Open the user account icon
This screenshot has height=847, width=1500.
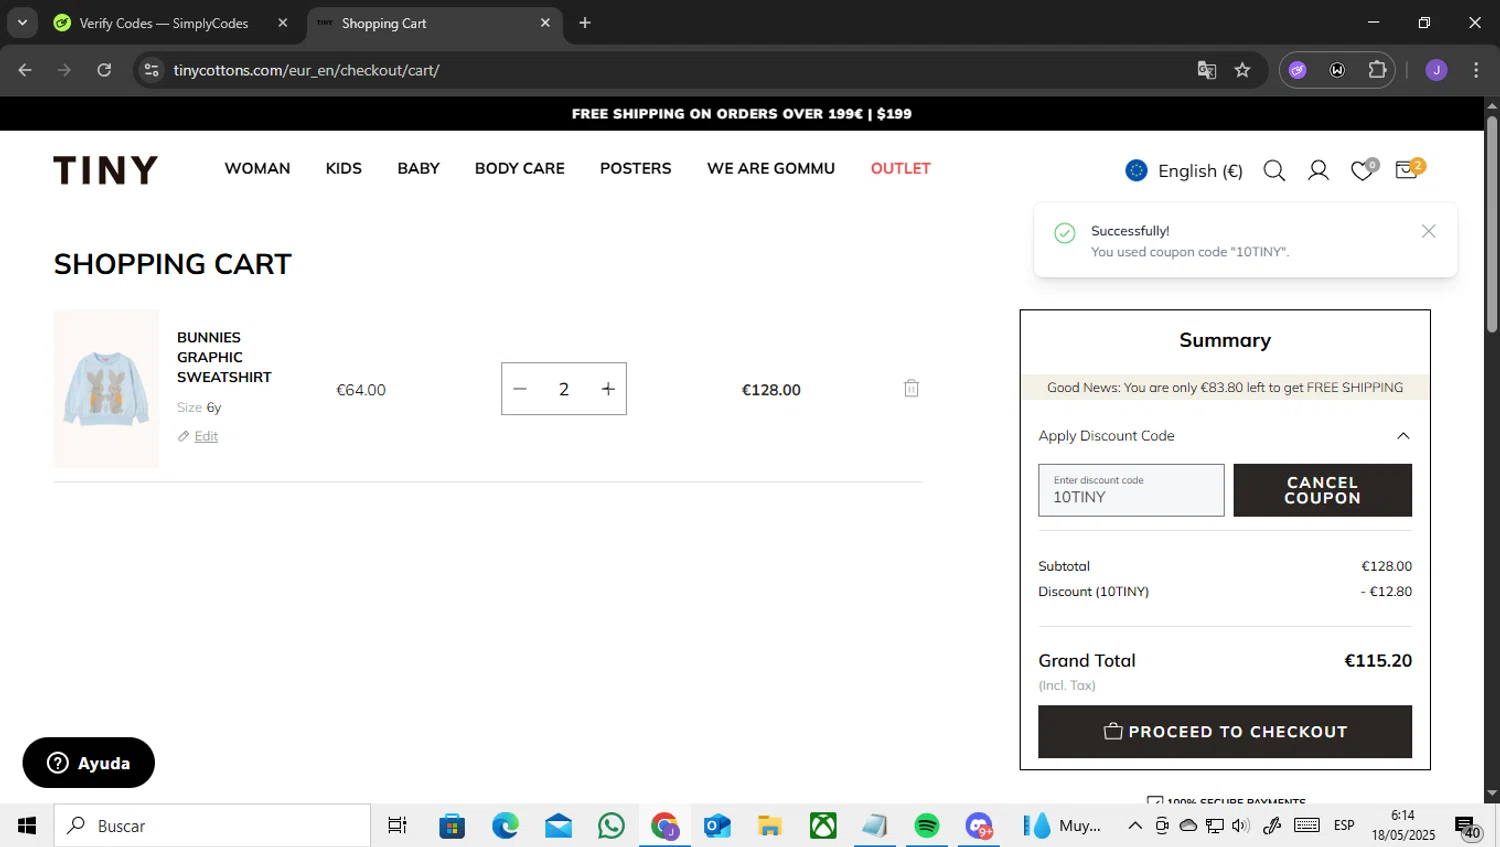pos(1318,171)
